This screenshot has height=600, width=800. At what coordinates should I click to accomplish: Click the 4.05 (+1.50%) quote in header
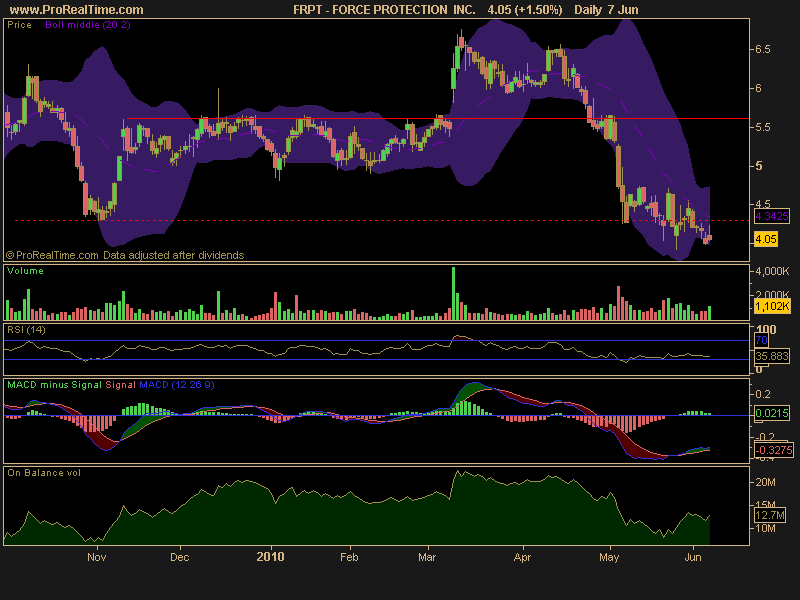(524, 10)
